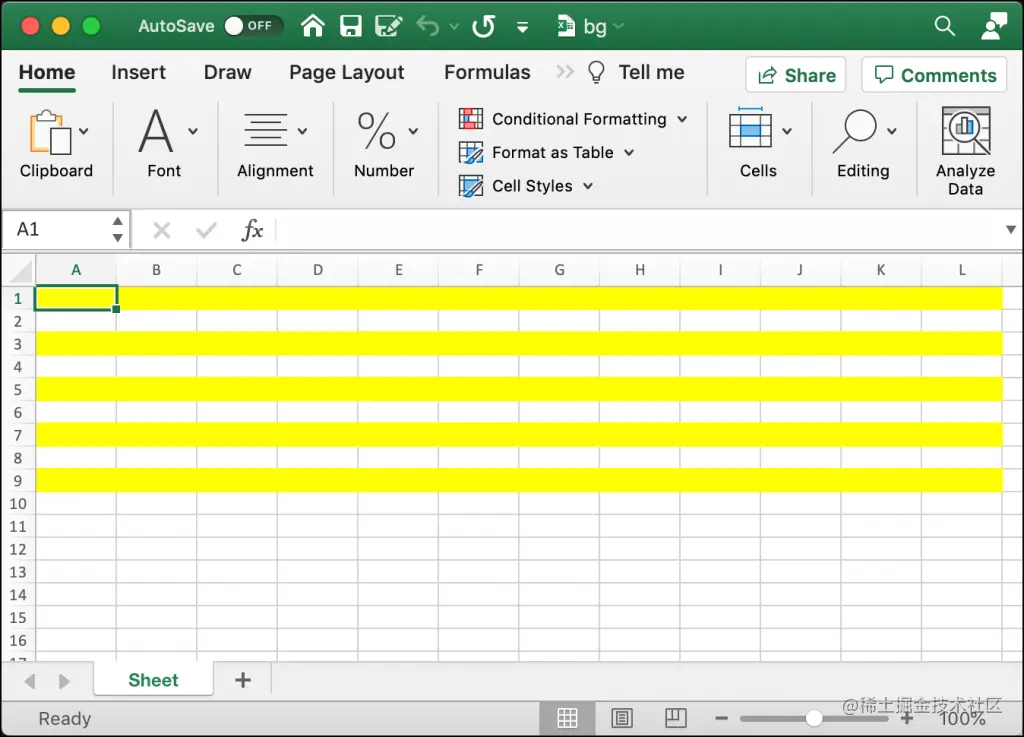Select row 5 header

click(18, 390)
